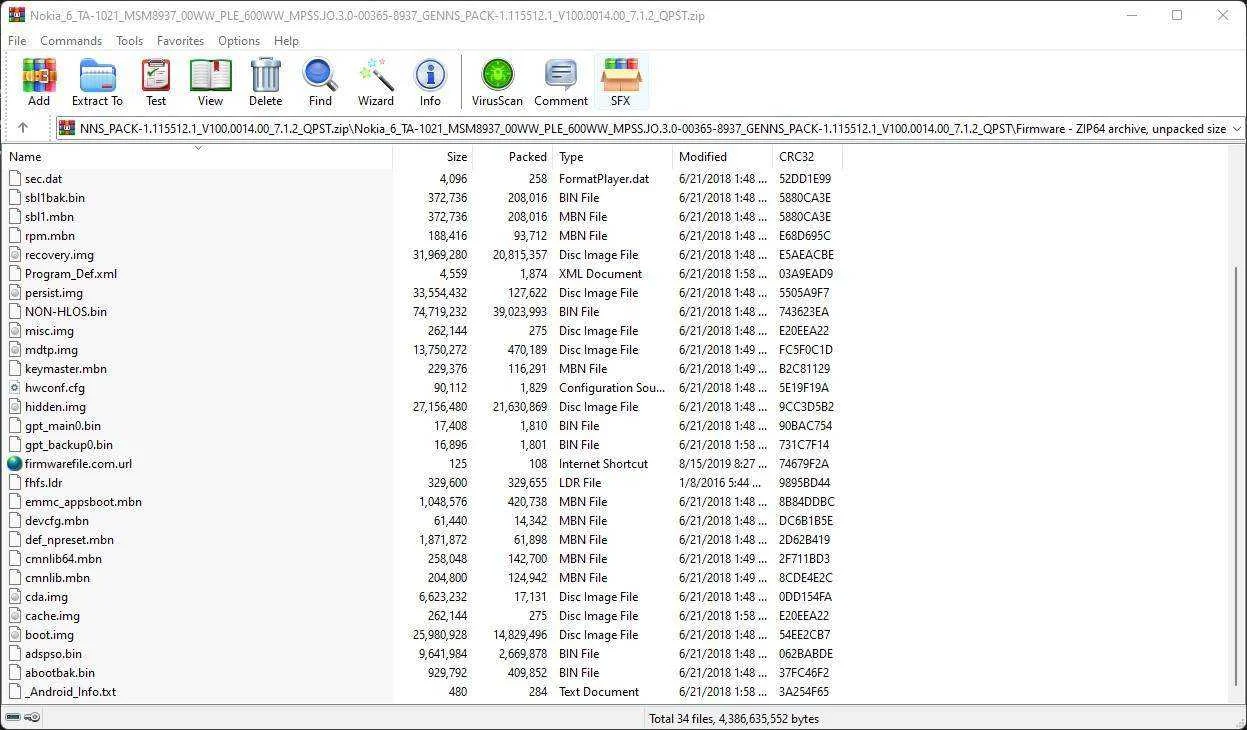The height and width of the screenshot is (730, 1247).
Task: Select the sbl1.mbn file
Action: [49, 217]
